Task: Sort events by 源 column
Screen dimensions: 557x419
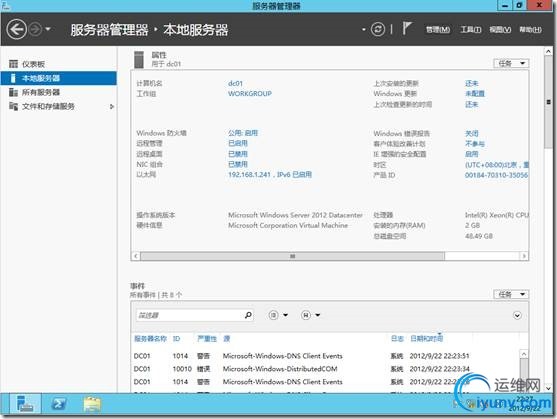Action: 227,339
